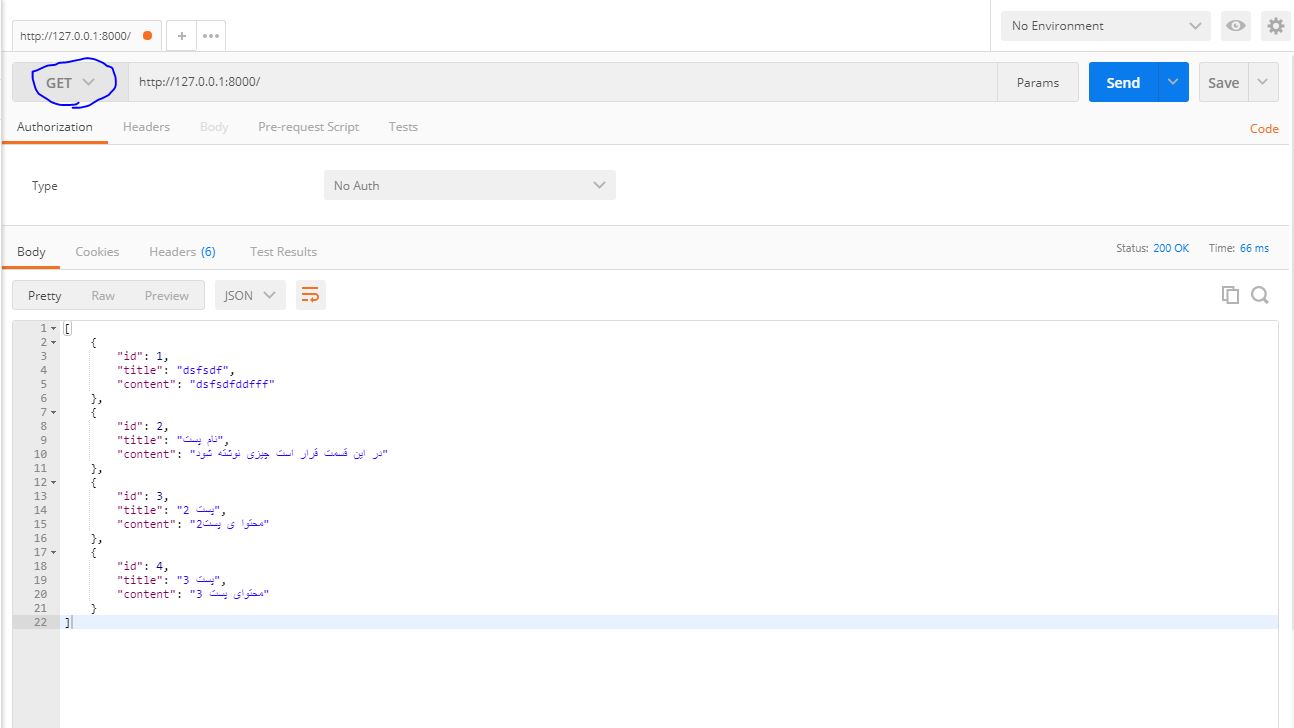The image size is (1294, 728).
Task: Click the search magnifier icon in response
Action: click(x=1260, y=295)
